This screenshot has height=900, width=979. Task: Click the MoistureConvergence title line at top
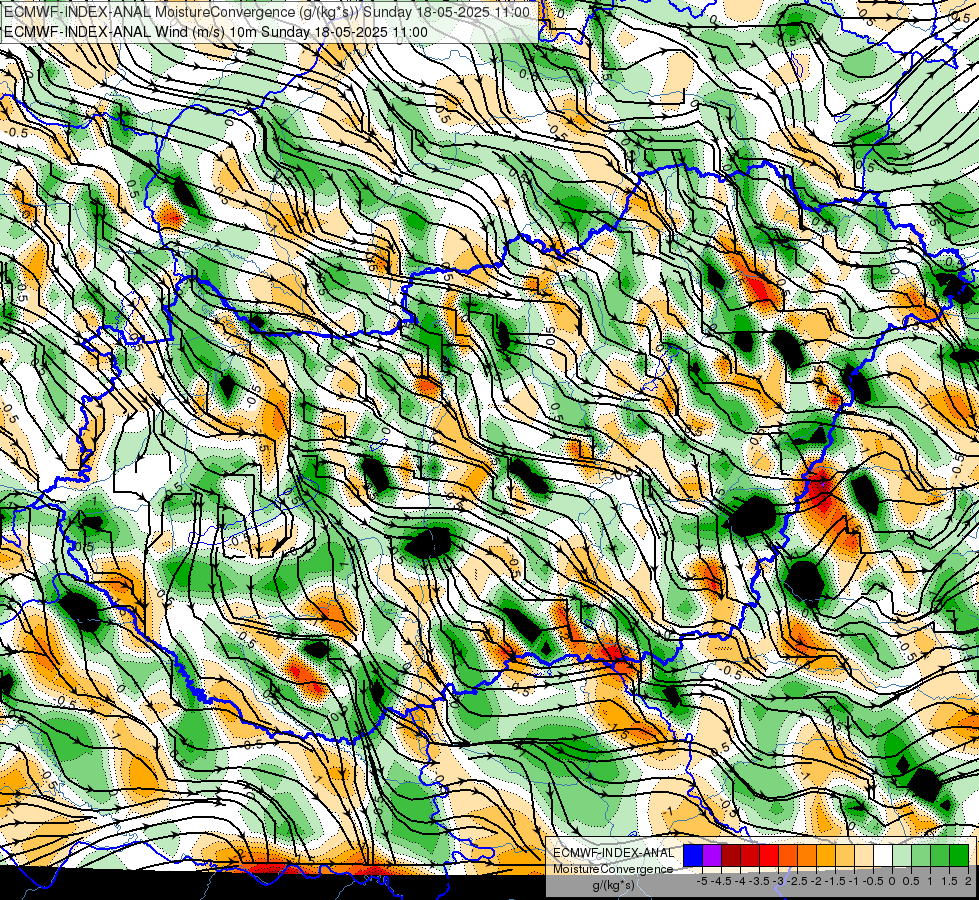(x=267, y=12)
